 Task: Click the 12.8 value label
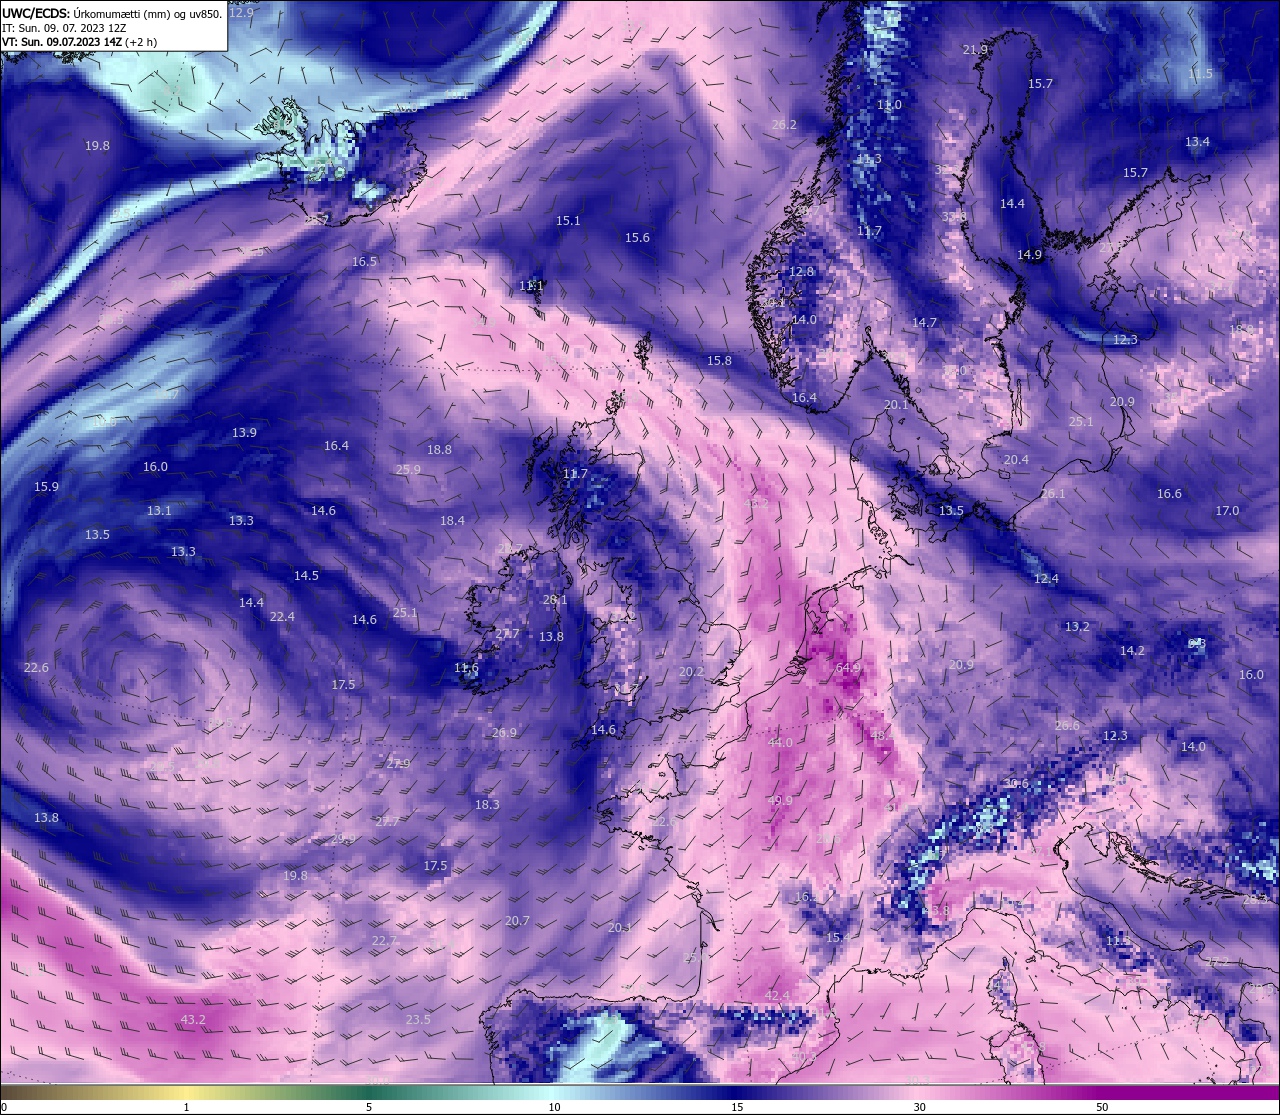click(801, 272)
